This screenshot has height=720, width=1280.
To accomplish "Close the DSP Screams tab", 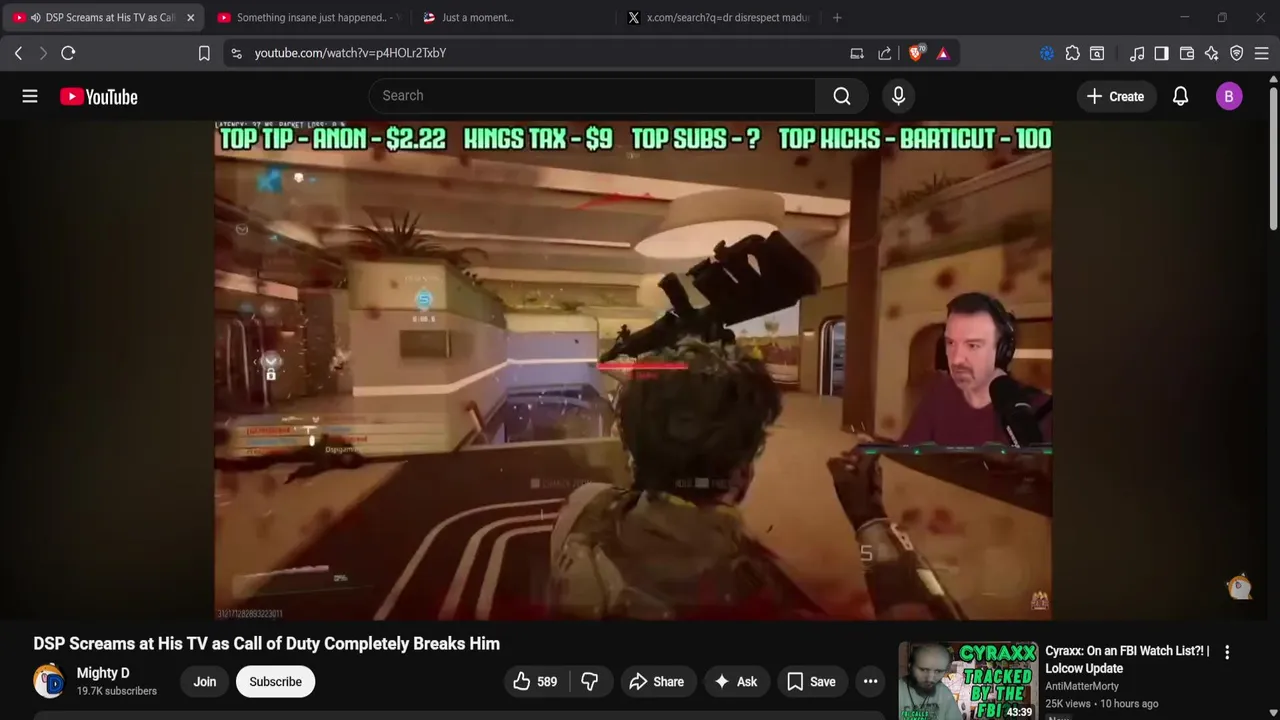I will click(x=190, y=18).
